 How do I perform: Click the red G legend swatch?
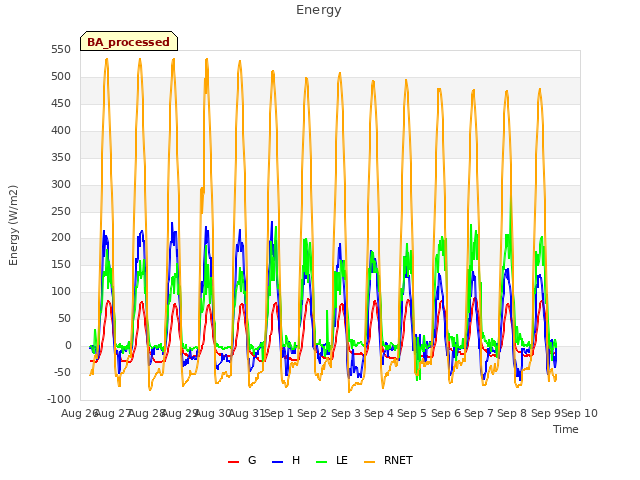[x=233, y=462]
